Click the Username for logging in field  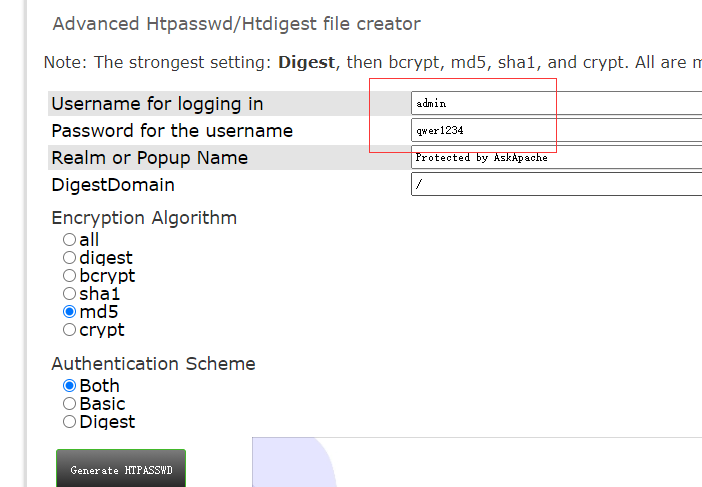tap(556, 103)
